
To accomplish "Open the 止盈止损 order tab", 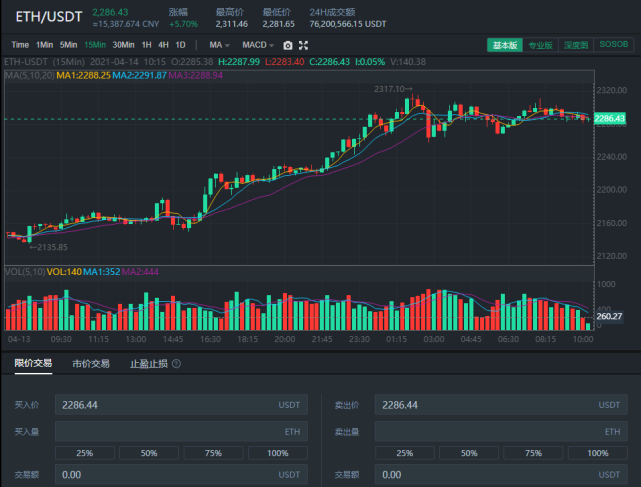I will click(148, 364).
